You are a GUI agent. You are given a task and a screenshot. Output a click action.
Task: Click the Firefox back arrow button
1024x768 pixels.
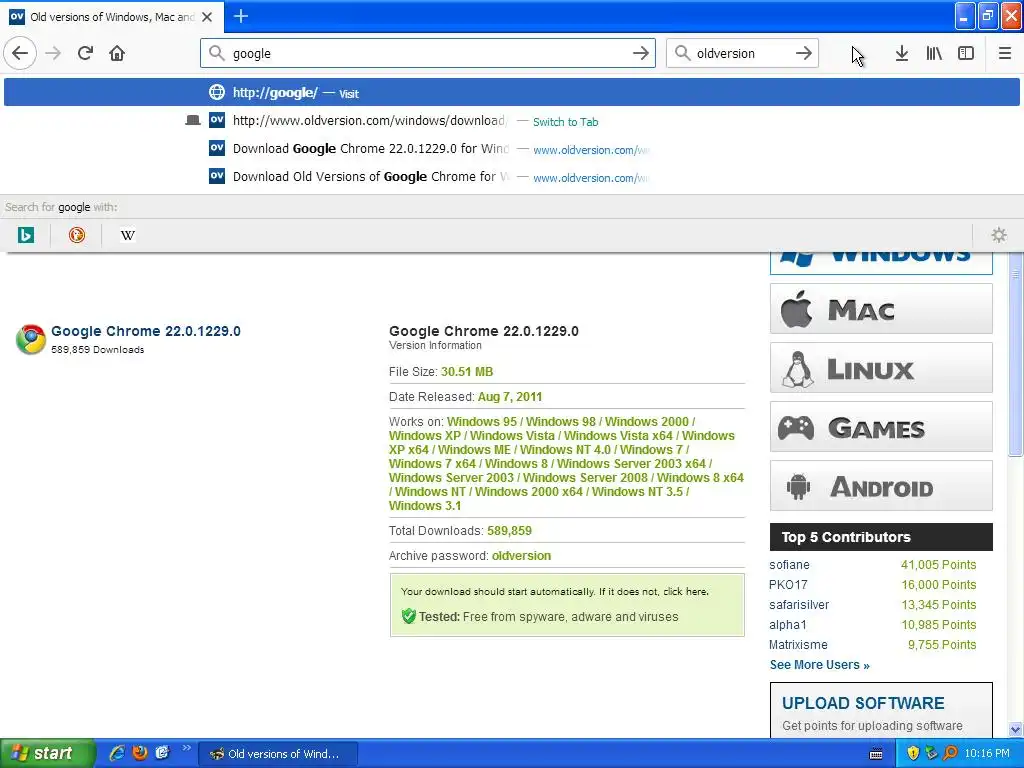20,53
